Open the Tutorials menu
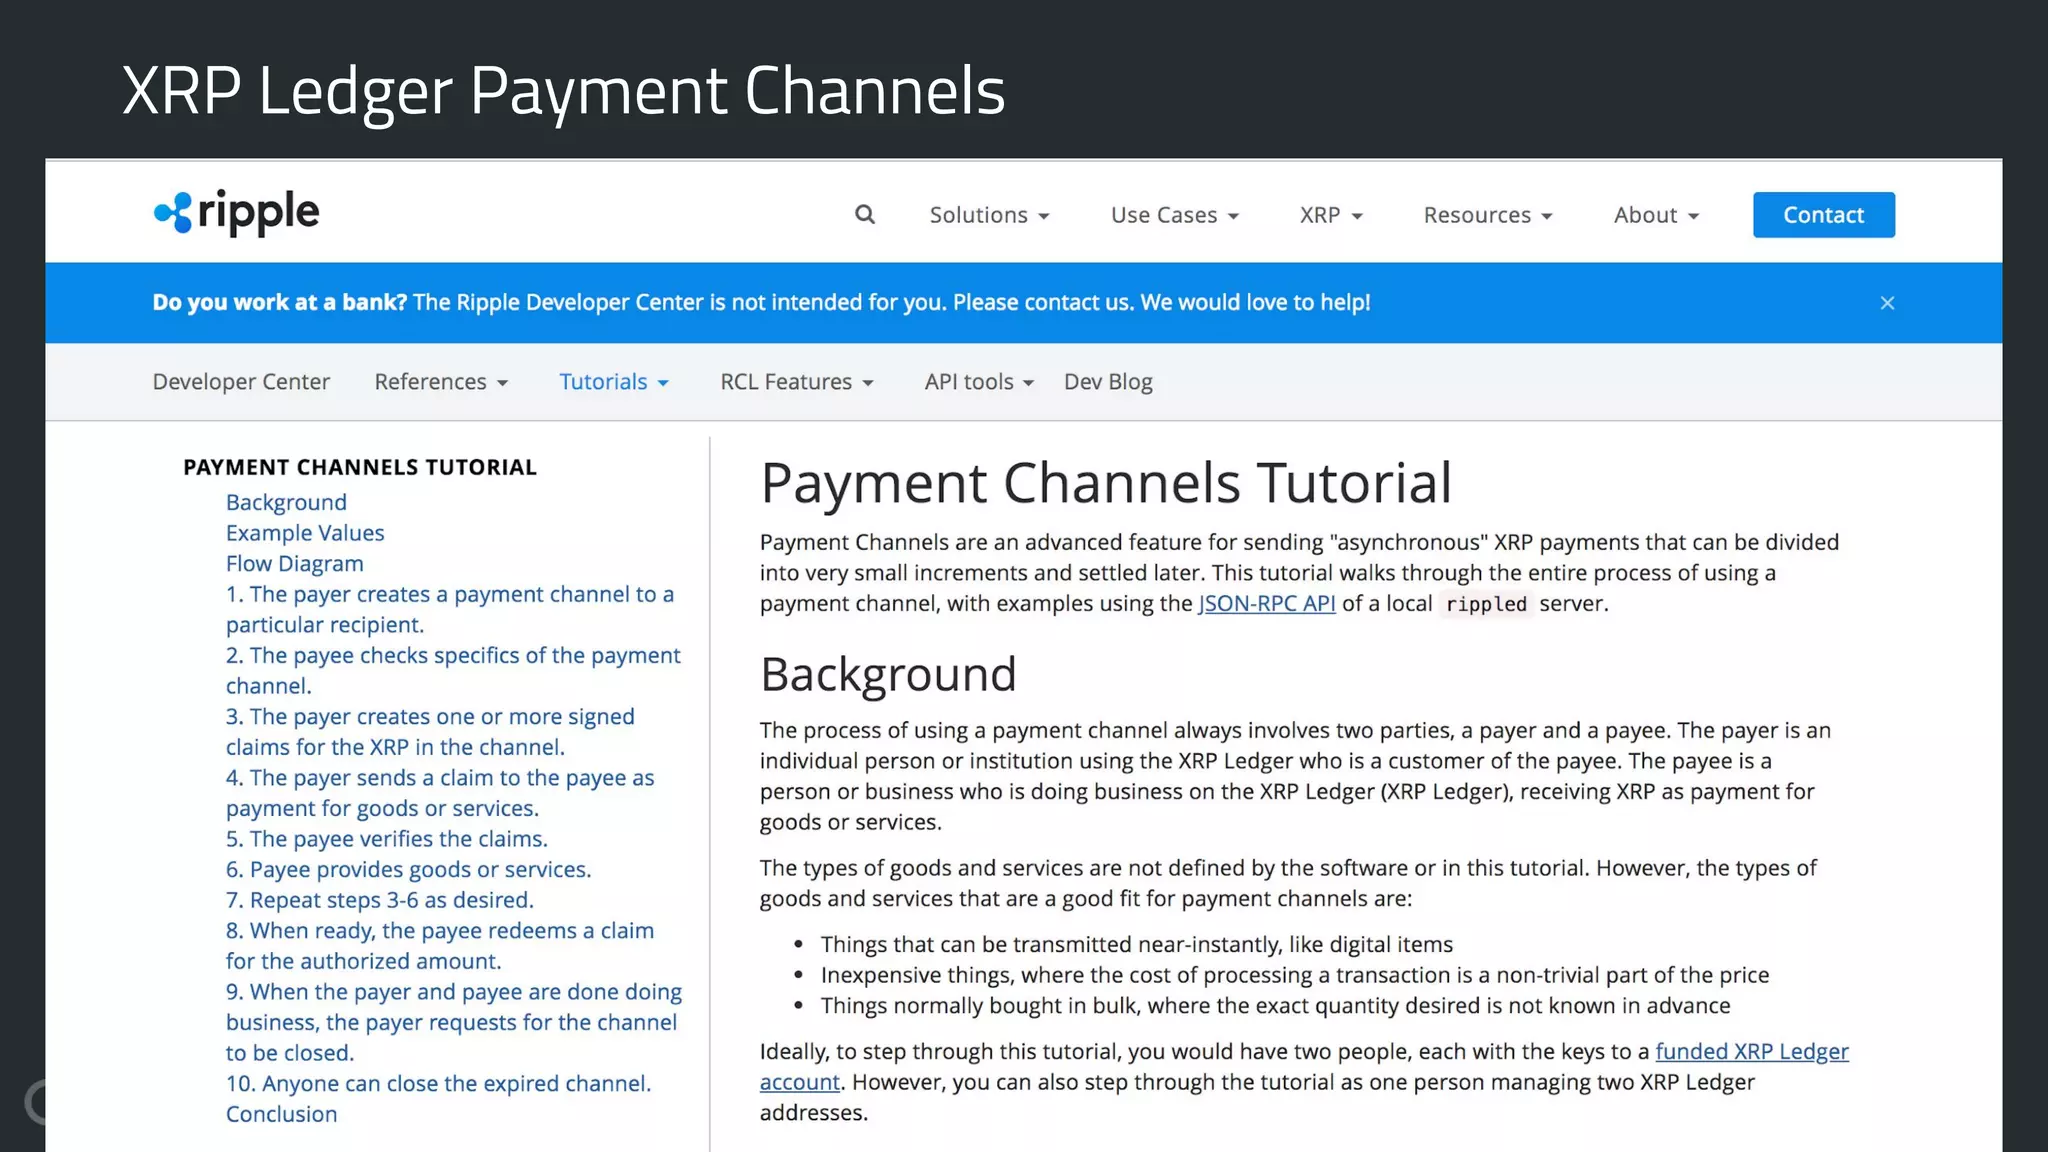Image resolution: width=2048 pixels, height=1152 pixels. pyautogui.click(x=613, y=382)
